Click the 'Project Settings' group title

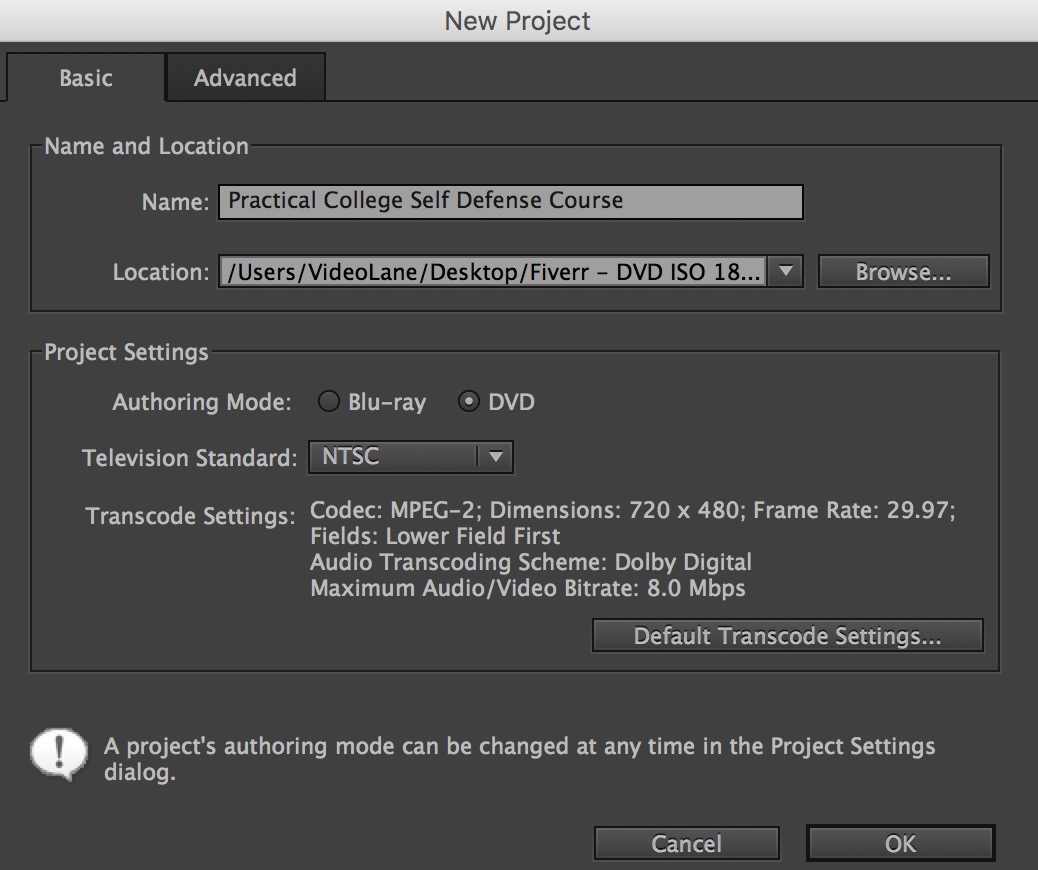pos(126,352)
